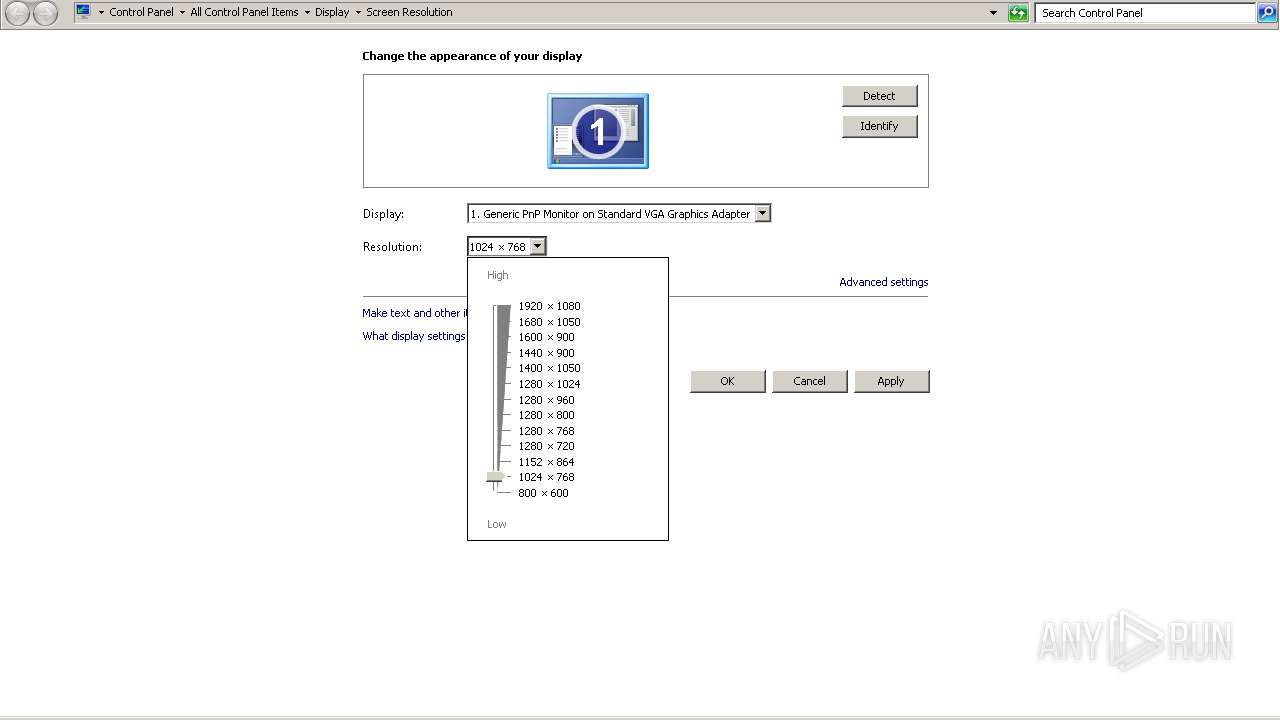1280x720 pixels.
Task: Choose 1280 × 960 resolution
Action: click(546, 400)
